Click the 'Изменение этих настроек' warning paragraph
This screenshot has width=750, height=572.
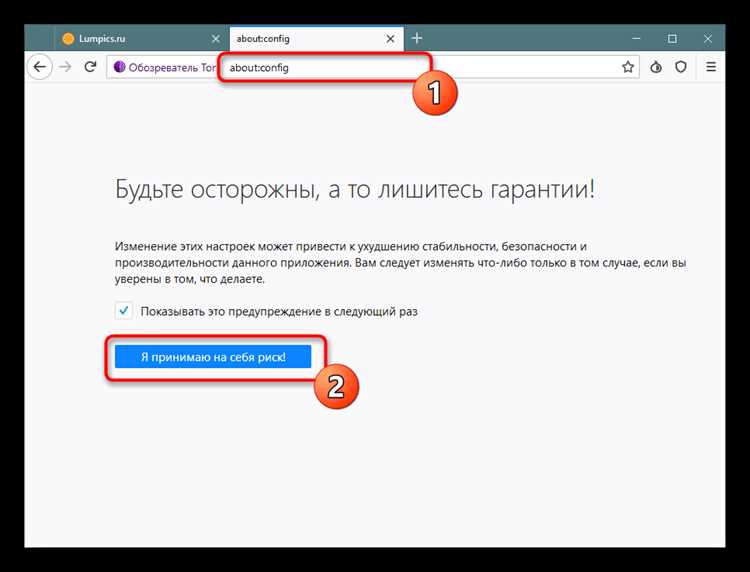401,263
